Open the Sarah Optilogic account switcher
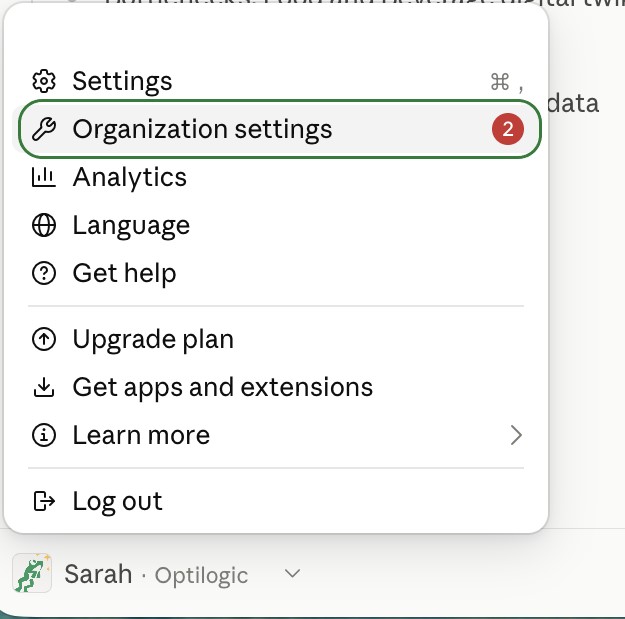Viewport: 625px width, 619px height. [157, 574]
